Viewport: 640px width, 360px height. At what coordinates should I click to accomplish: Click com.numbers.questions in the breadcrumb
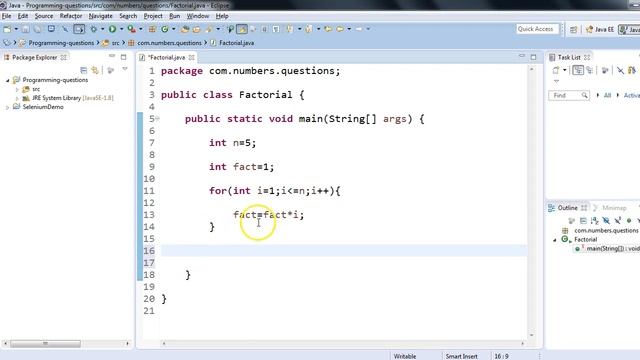tap(169, 43)
